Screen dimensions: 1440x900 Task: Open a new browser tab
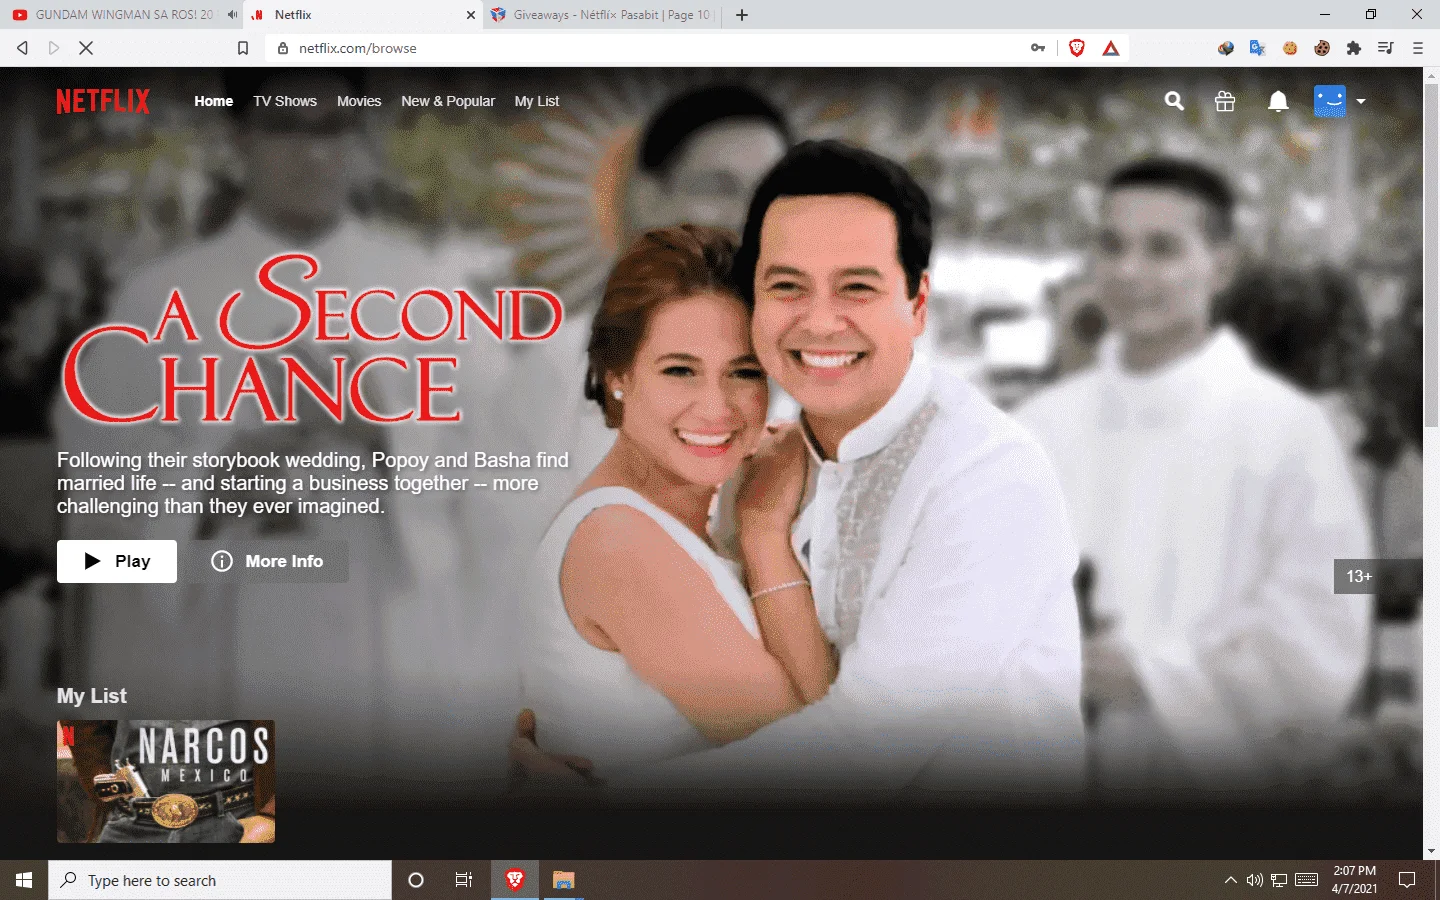(x=742, y=15)
